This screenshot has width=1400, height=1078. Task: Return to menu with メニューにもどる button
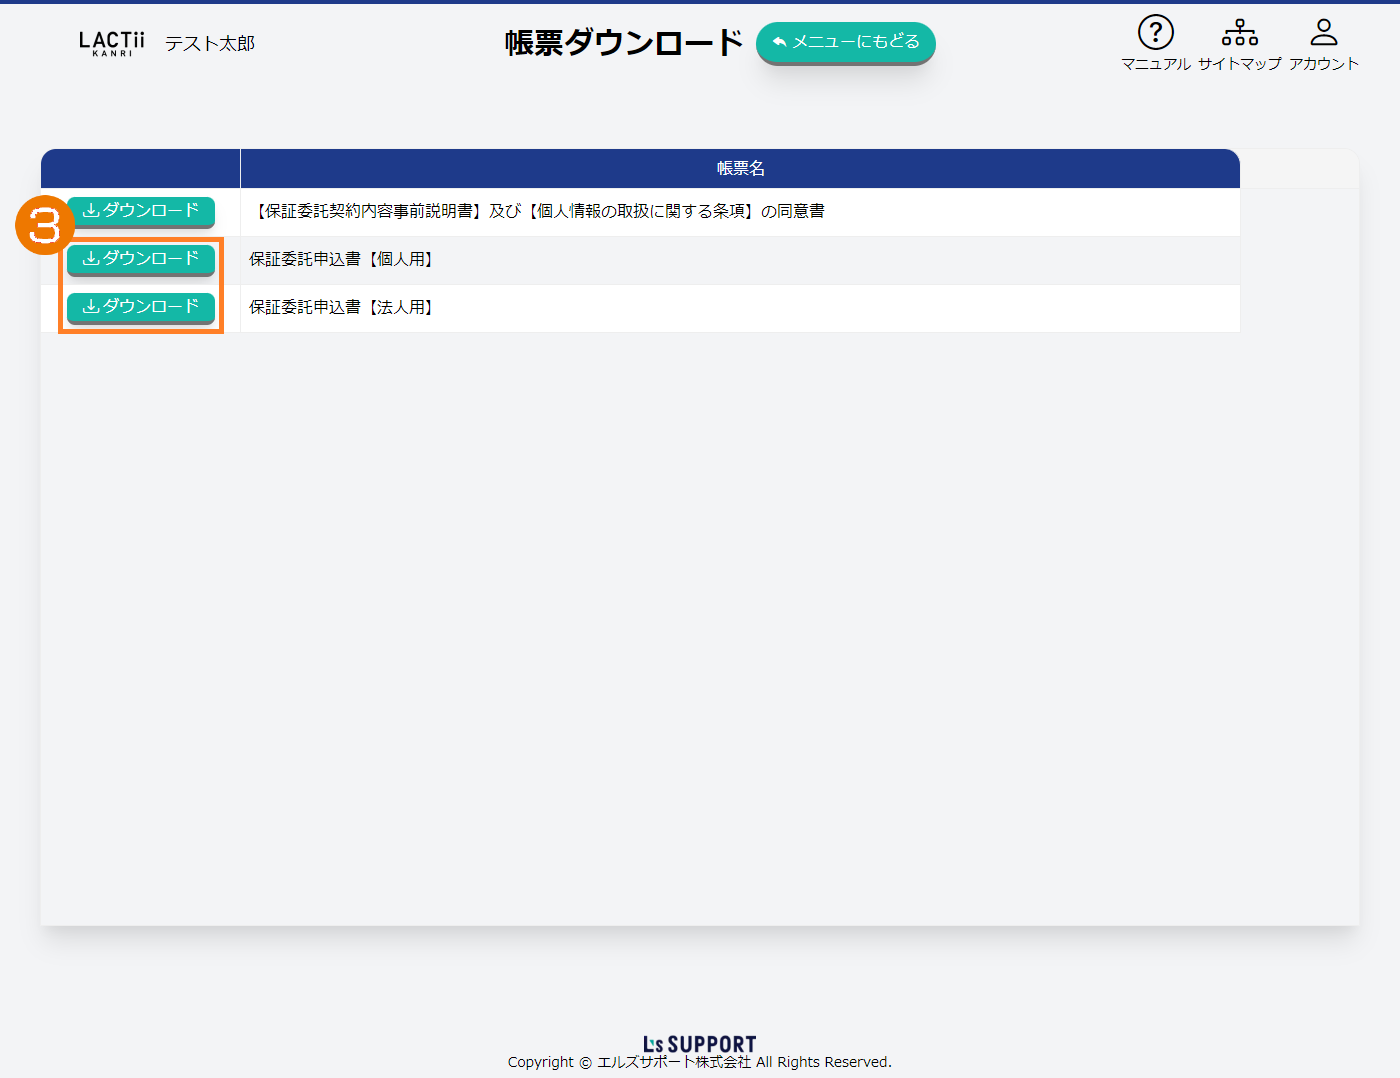click(x=845, y=42)
